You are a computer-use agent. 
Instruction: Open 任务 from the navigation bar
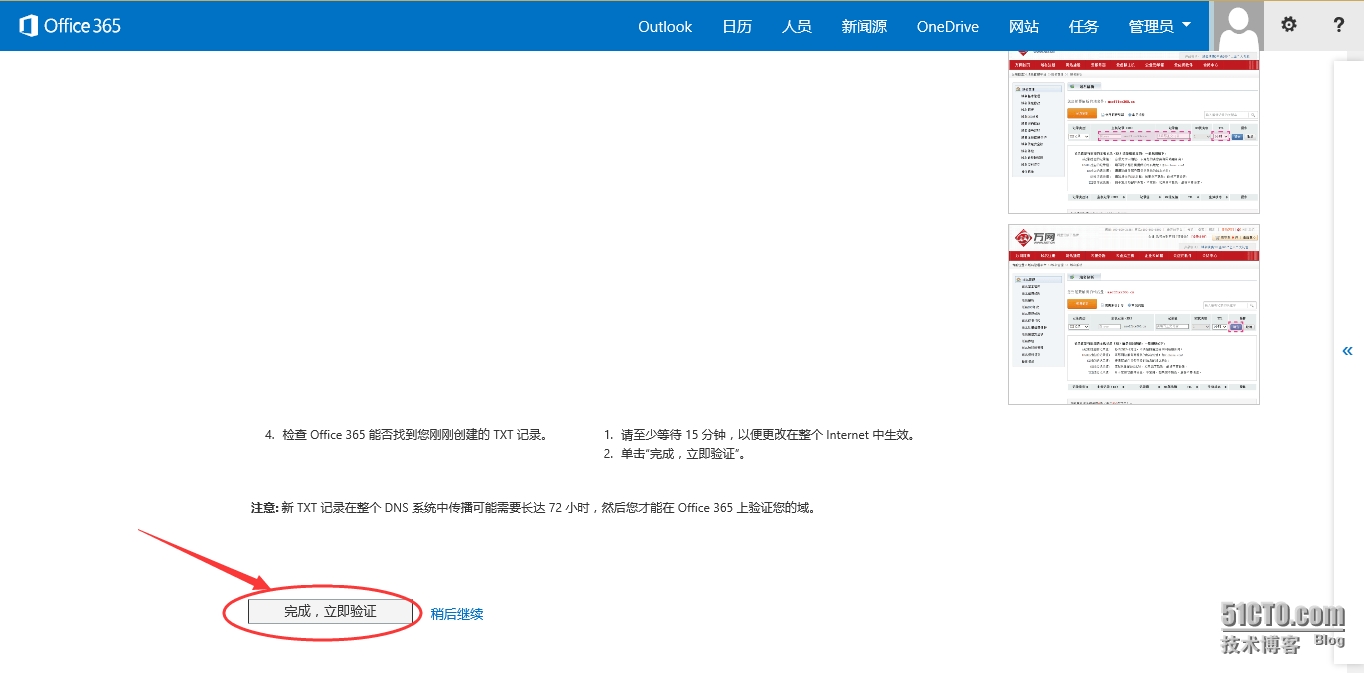pyautogui.click(x=1083, y=27)
